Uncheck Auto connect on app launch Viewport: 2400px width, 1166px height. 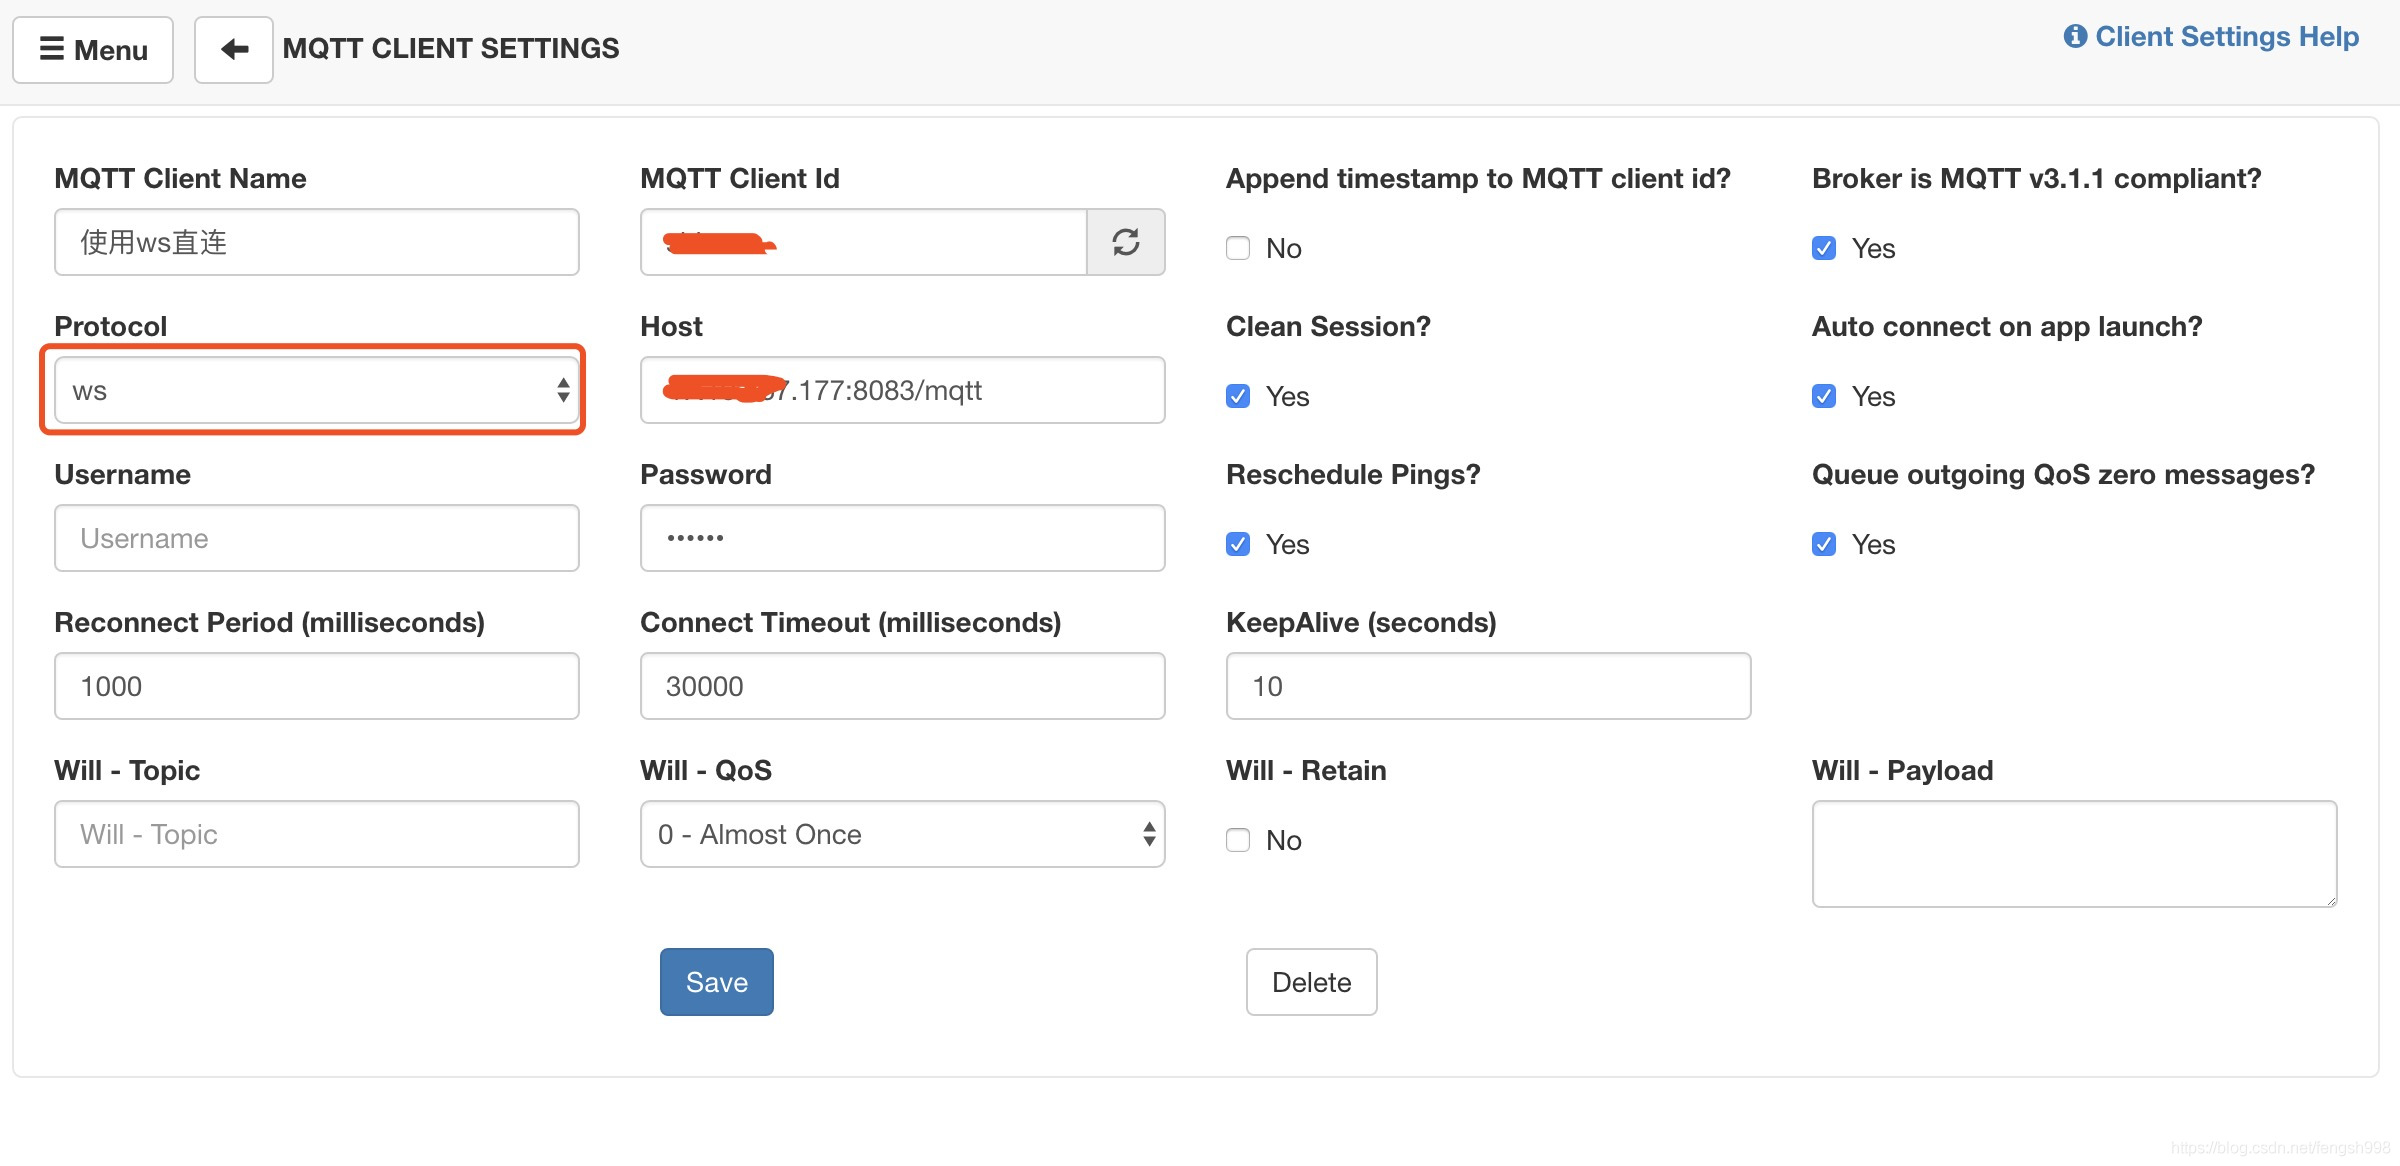click(x=1824, y=396)
